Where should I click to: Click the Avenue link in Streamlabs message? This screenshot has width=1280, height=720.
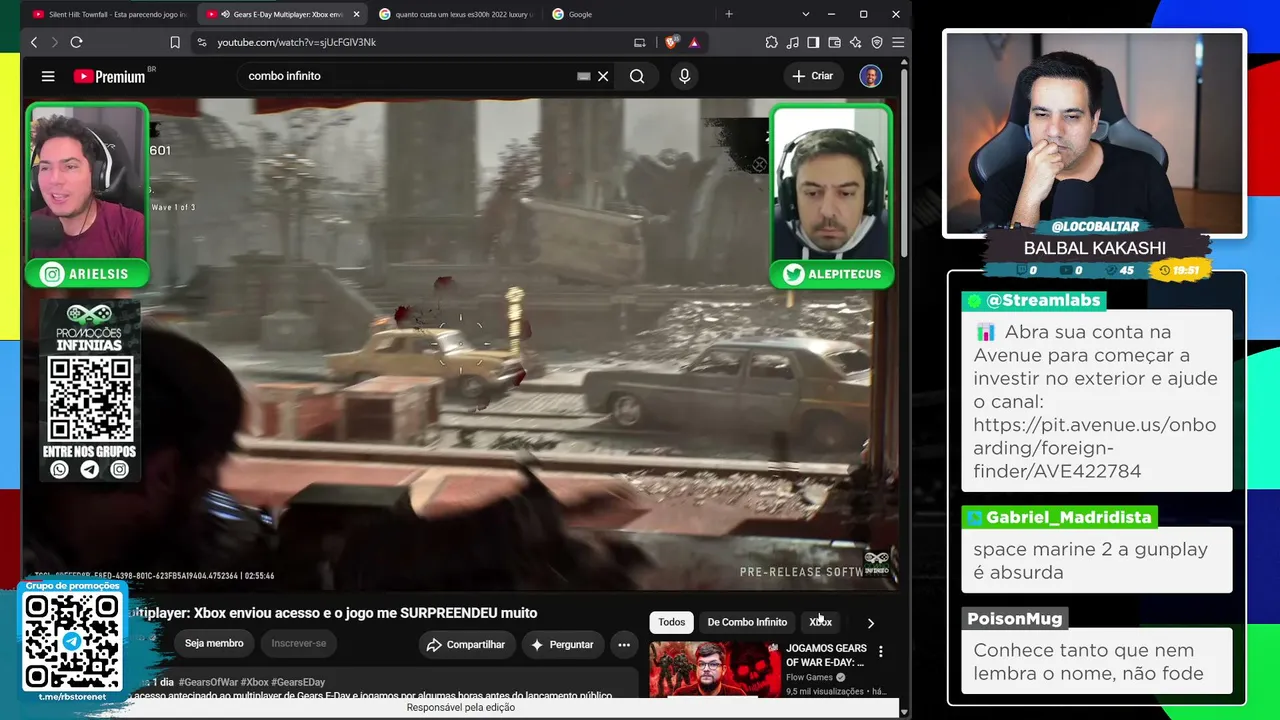click(x=1095, y=448)
